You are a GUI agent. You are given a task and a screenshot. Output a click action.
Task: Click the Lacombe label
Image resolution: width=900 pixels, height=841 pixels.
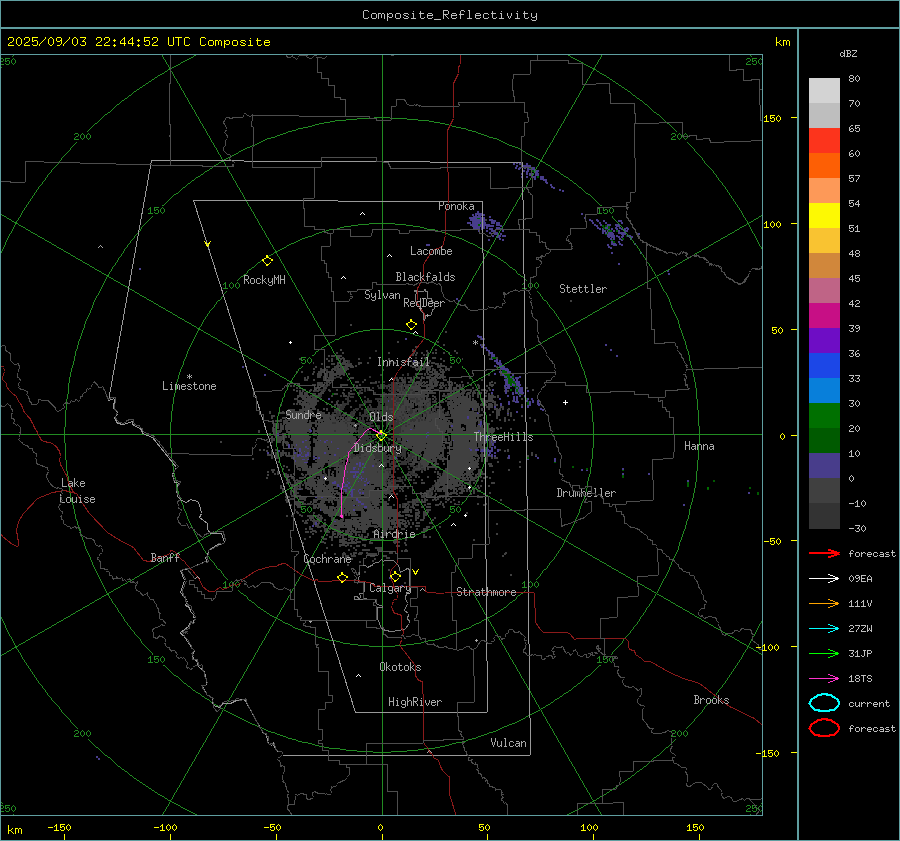tap(431, 251)
